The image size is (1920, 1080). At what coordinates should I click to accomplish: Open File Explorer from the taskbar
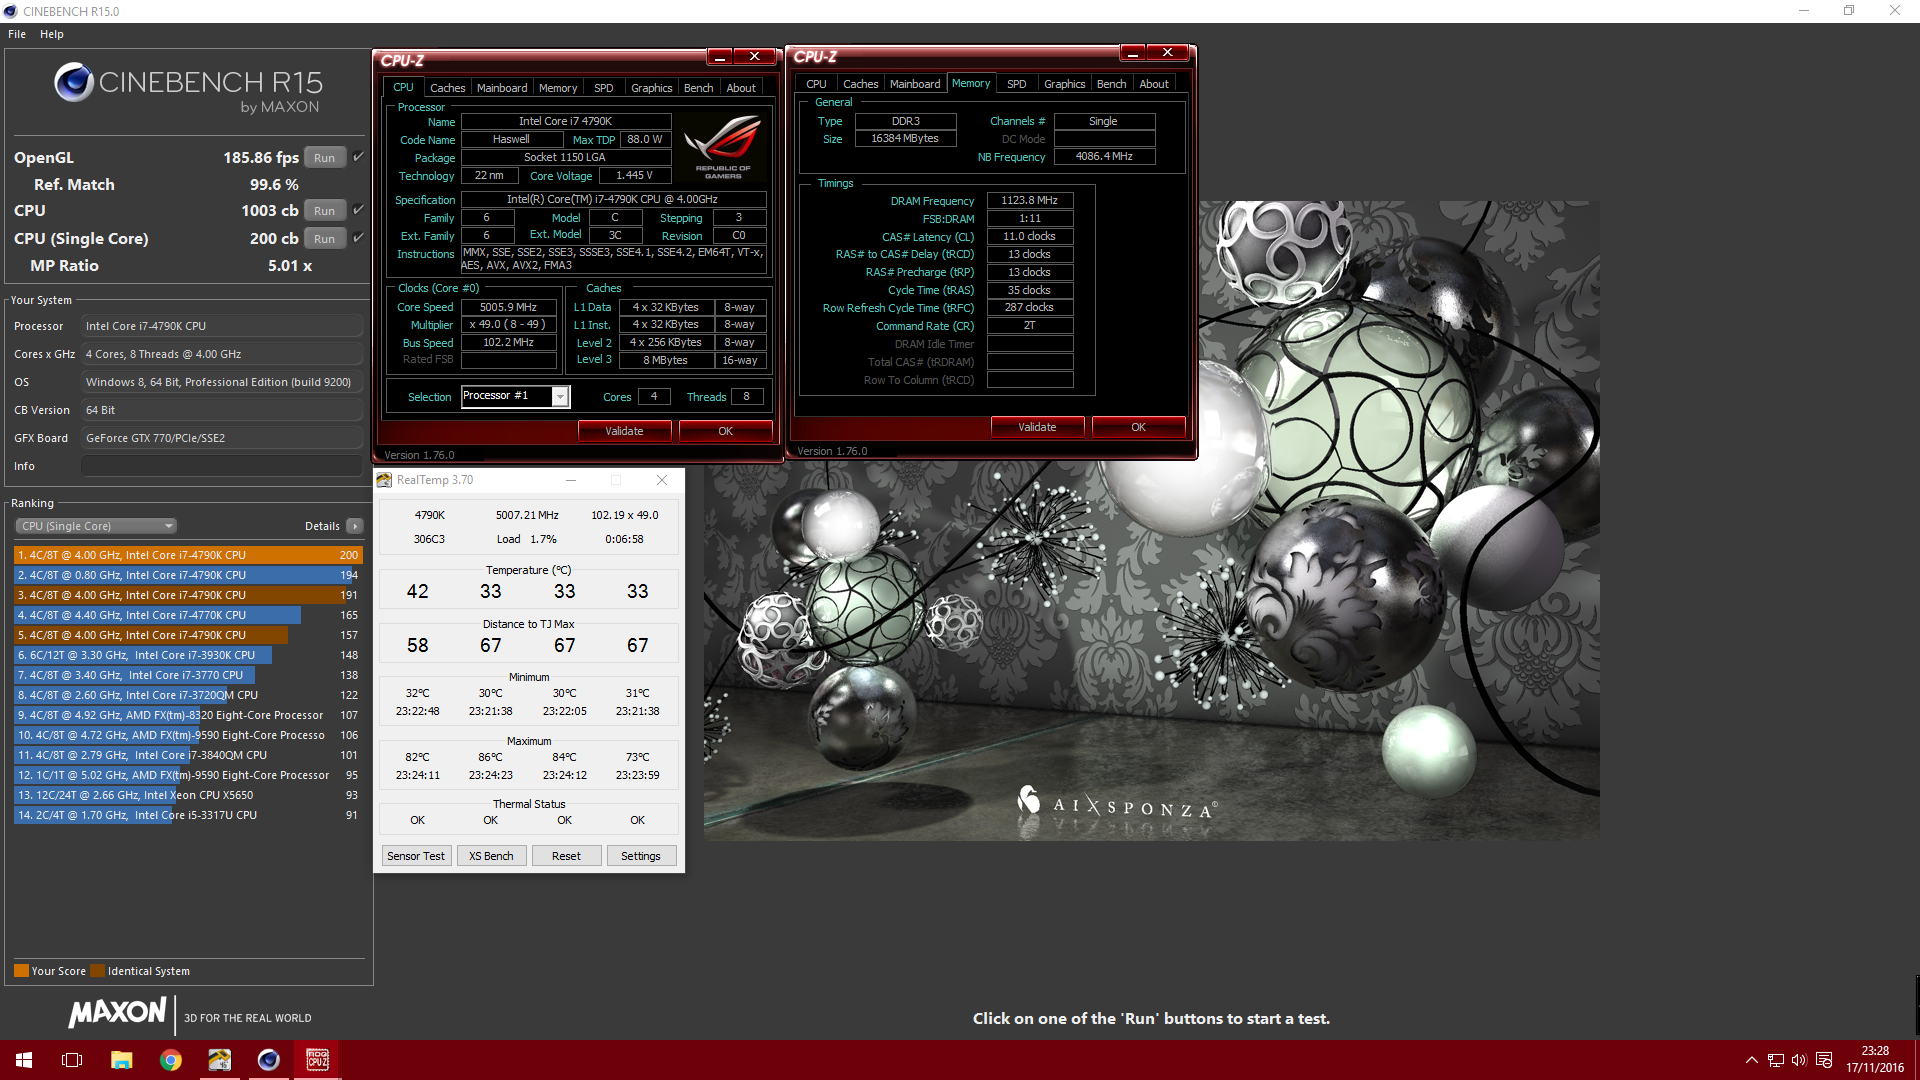coord(121,1060)
